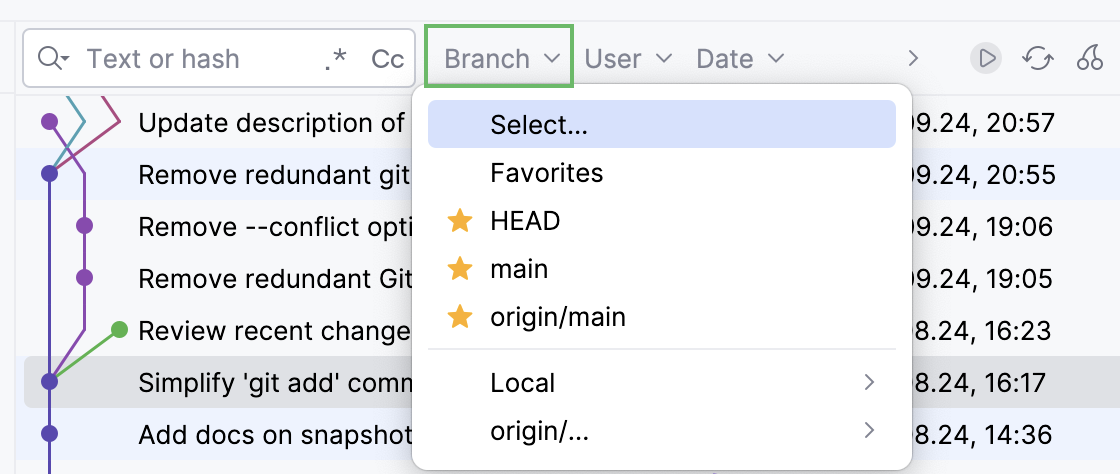1120x474 pixels.
Task: Open the User filter dropdown
Action: [x=628, y=59]
